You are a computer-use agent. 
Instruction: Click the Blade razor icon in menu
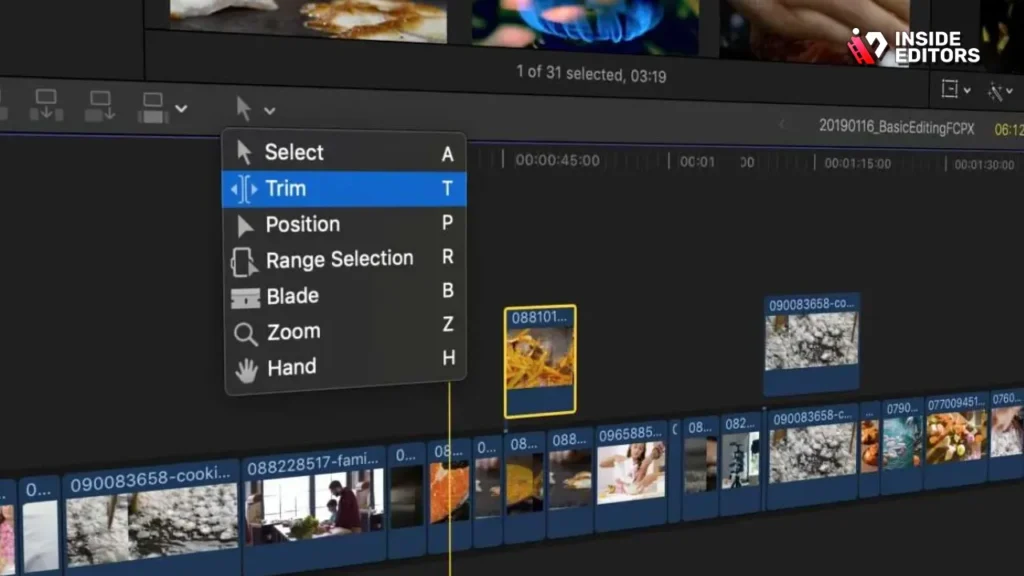pos(246,298)
